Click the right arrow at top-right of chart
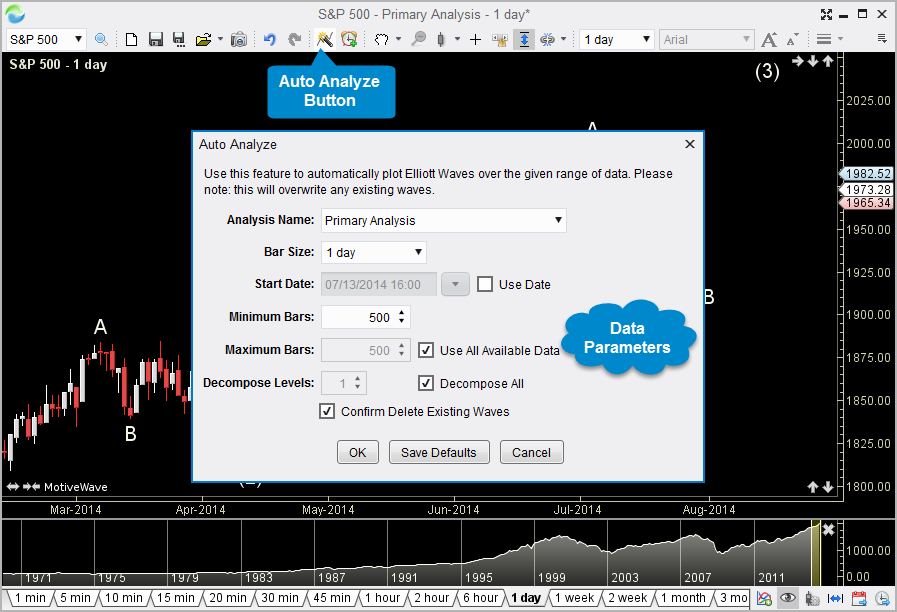This screenshot has height=612, width=897. click(798, 61)
